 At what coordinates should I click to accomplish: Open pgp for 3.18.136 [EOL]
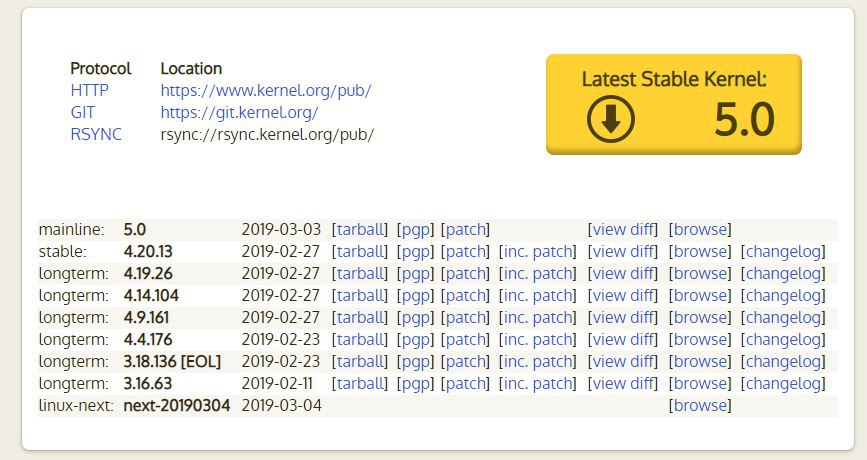pos(415,362)
